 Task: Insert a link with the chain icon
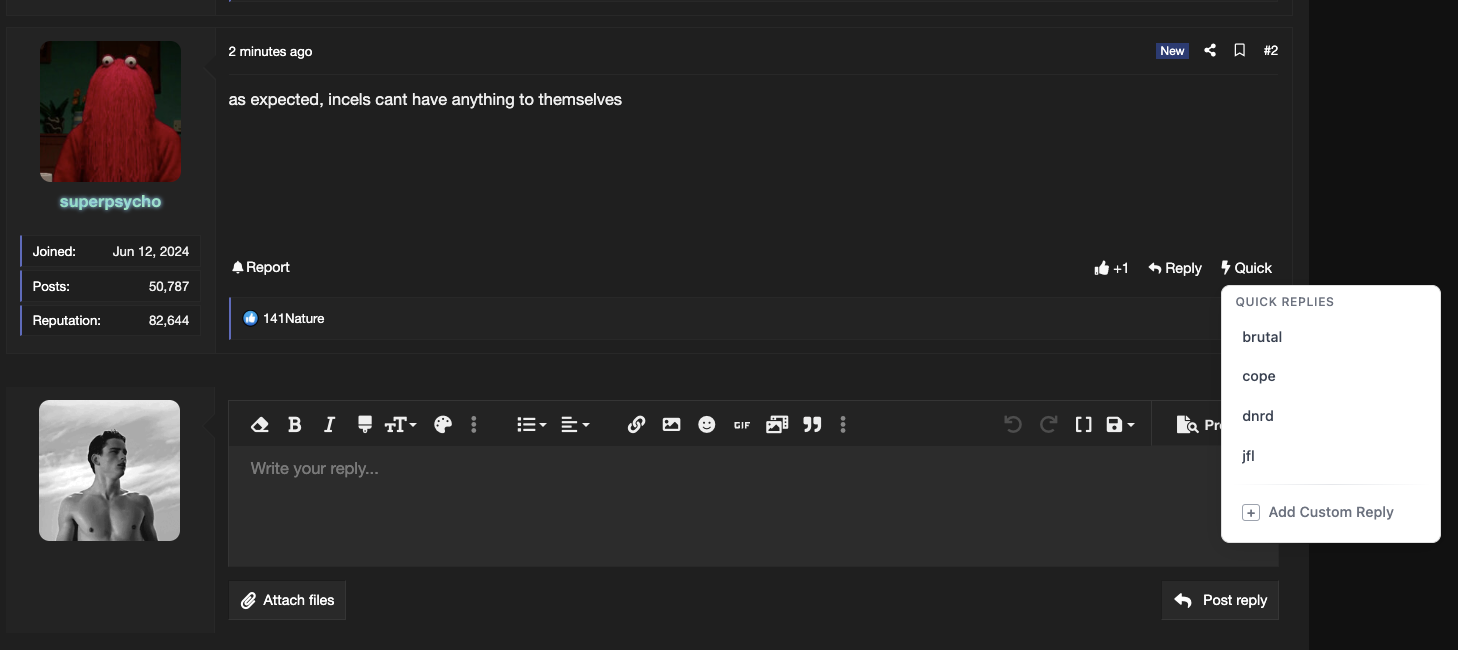coord(636,425)
